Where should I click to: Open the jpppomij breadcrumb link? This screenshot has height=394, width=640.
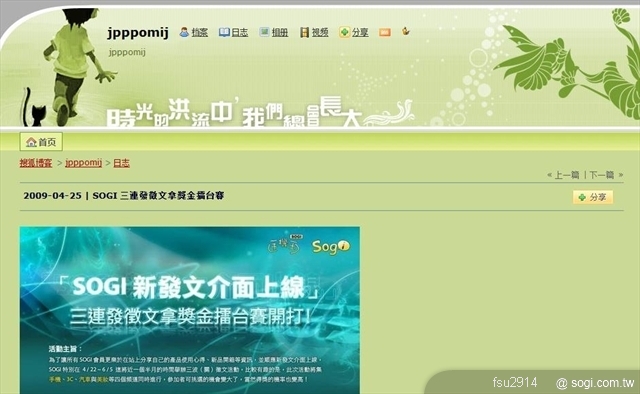click(84, 163)
